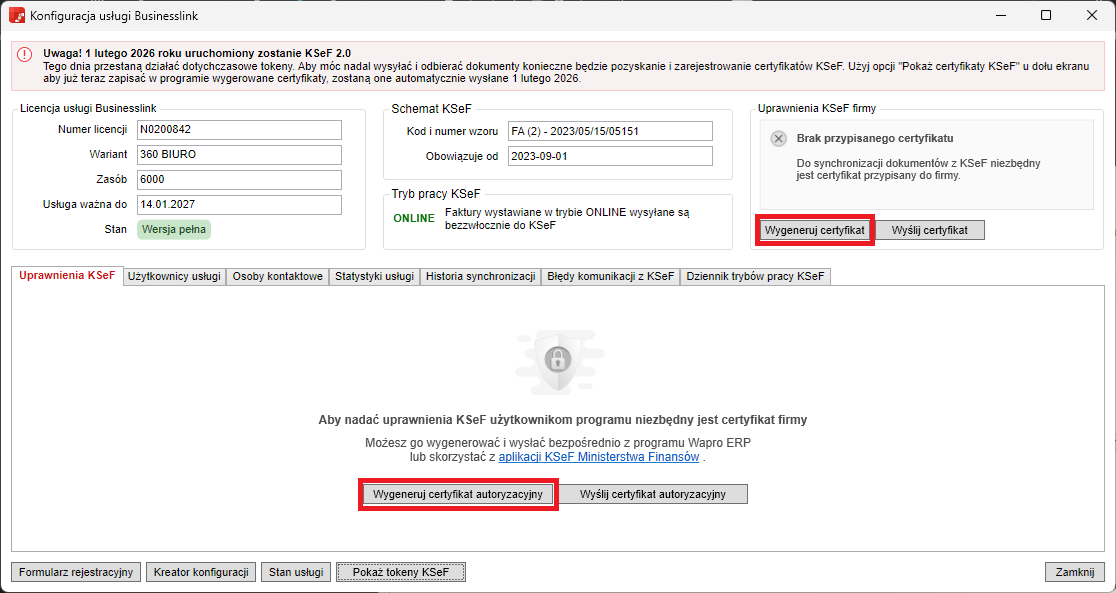Click the Kod i numer wzoru field

pos(609,131)
